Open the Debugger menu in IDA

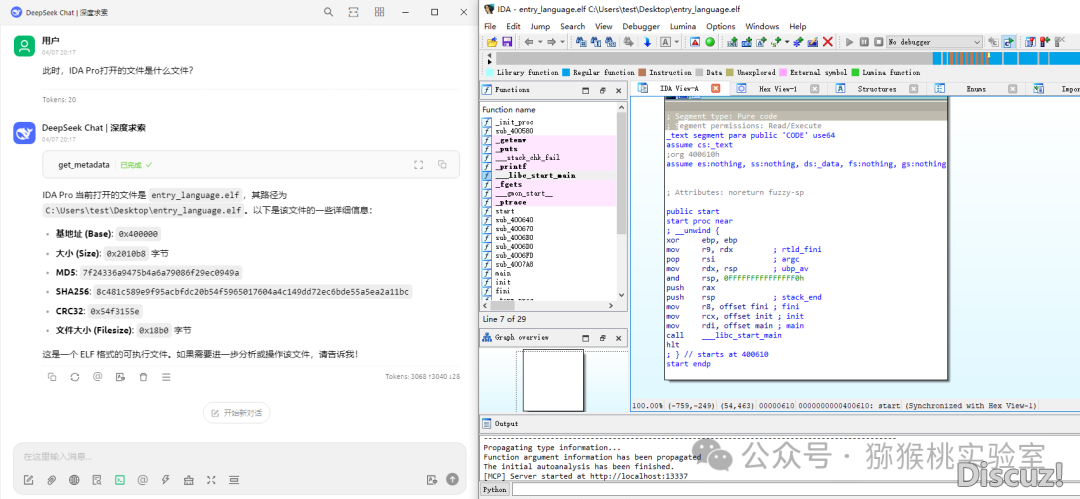pyautogui.click(x=641, y=26)
